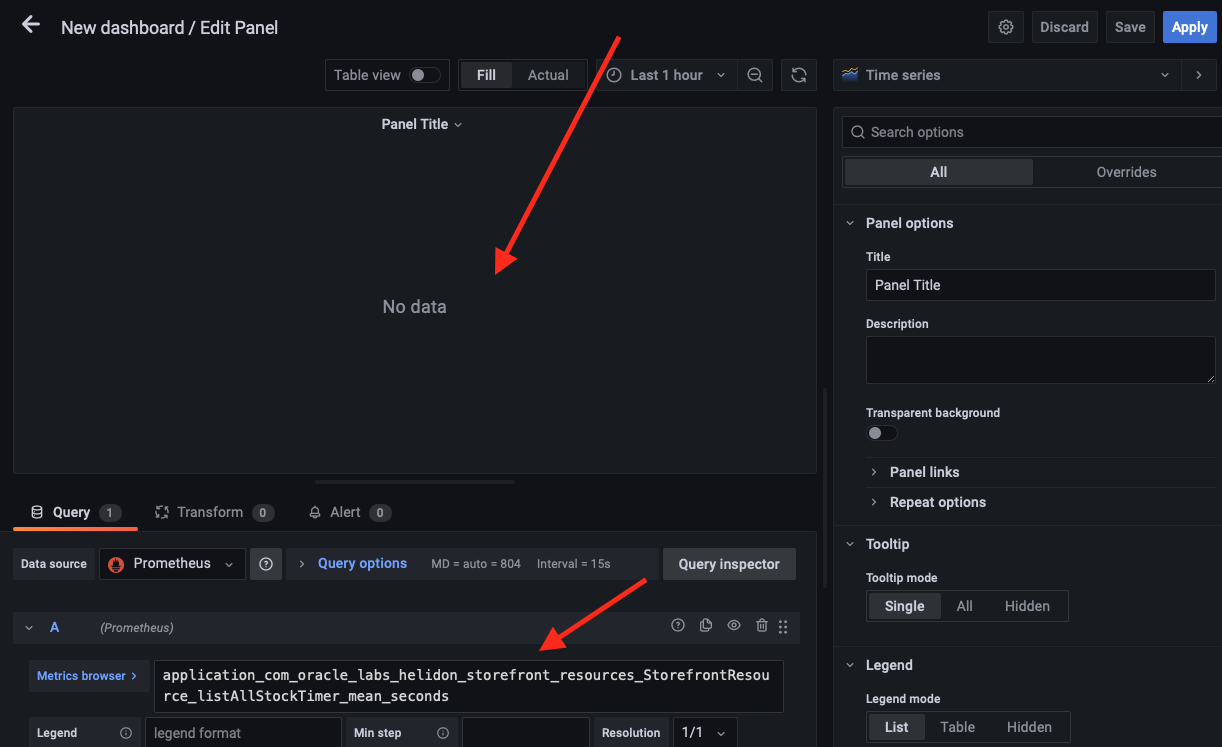Set Tooltip mode to All

(x=964, y=606)
